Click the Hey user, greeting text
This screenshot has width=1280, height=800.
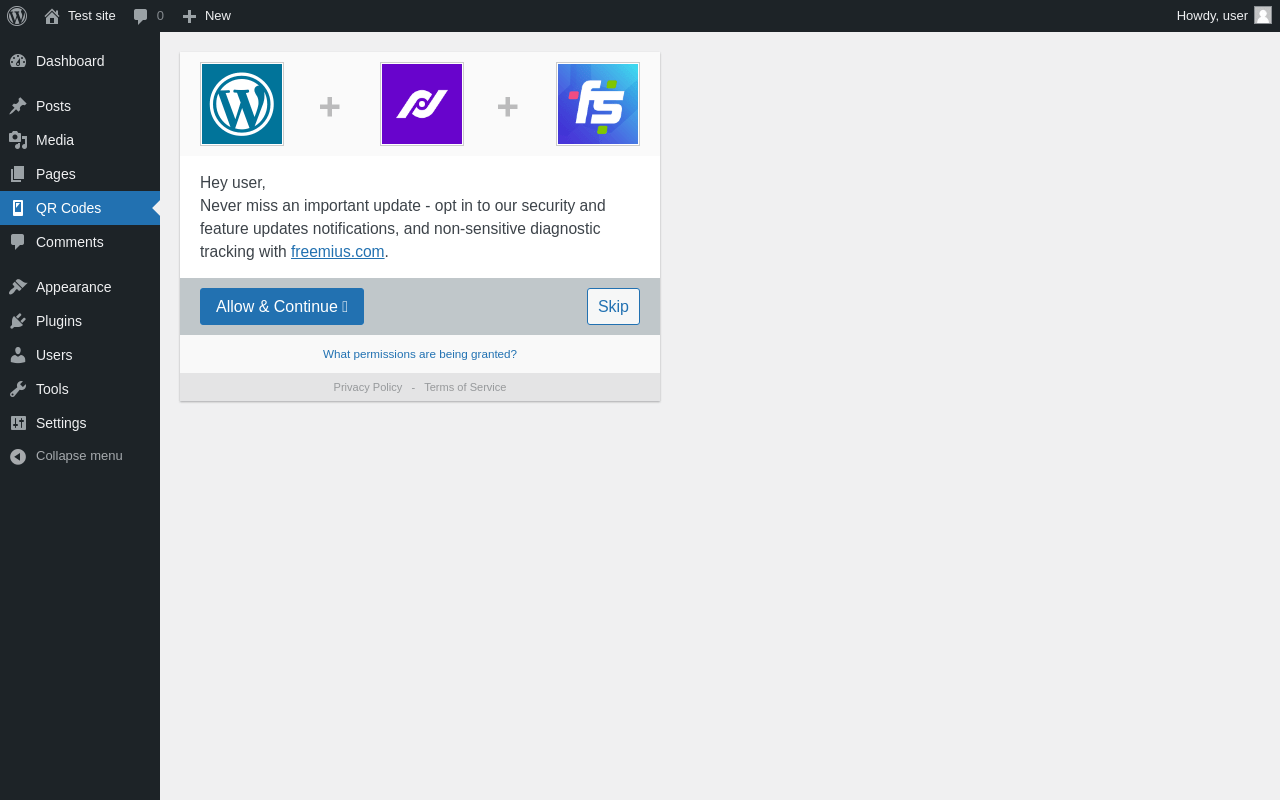pyautogui.click(x=233, y=183)
